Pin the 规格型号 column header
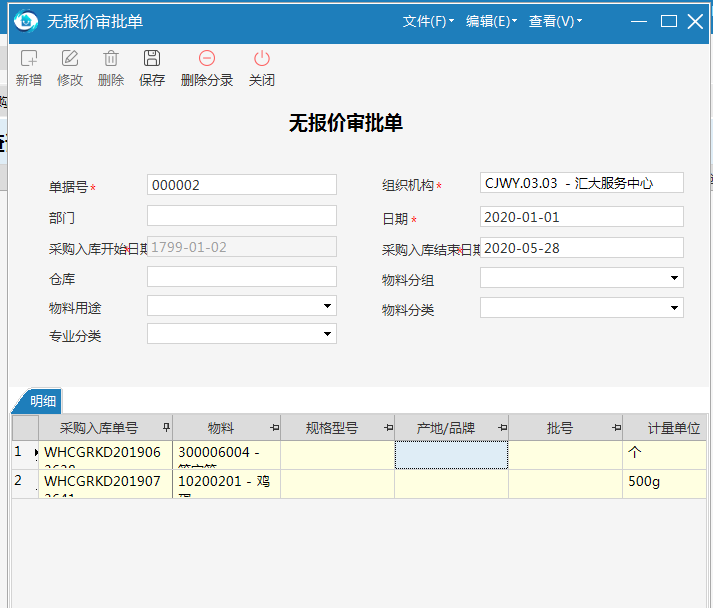The height and width of the screenshot is (608, 713). (x=388, y=427)
